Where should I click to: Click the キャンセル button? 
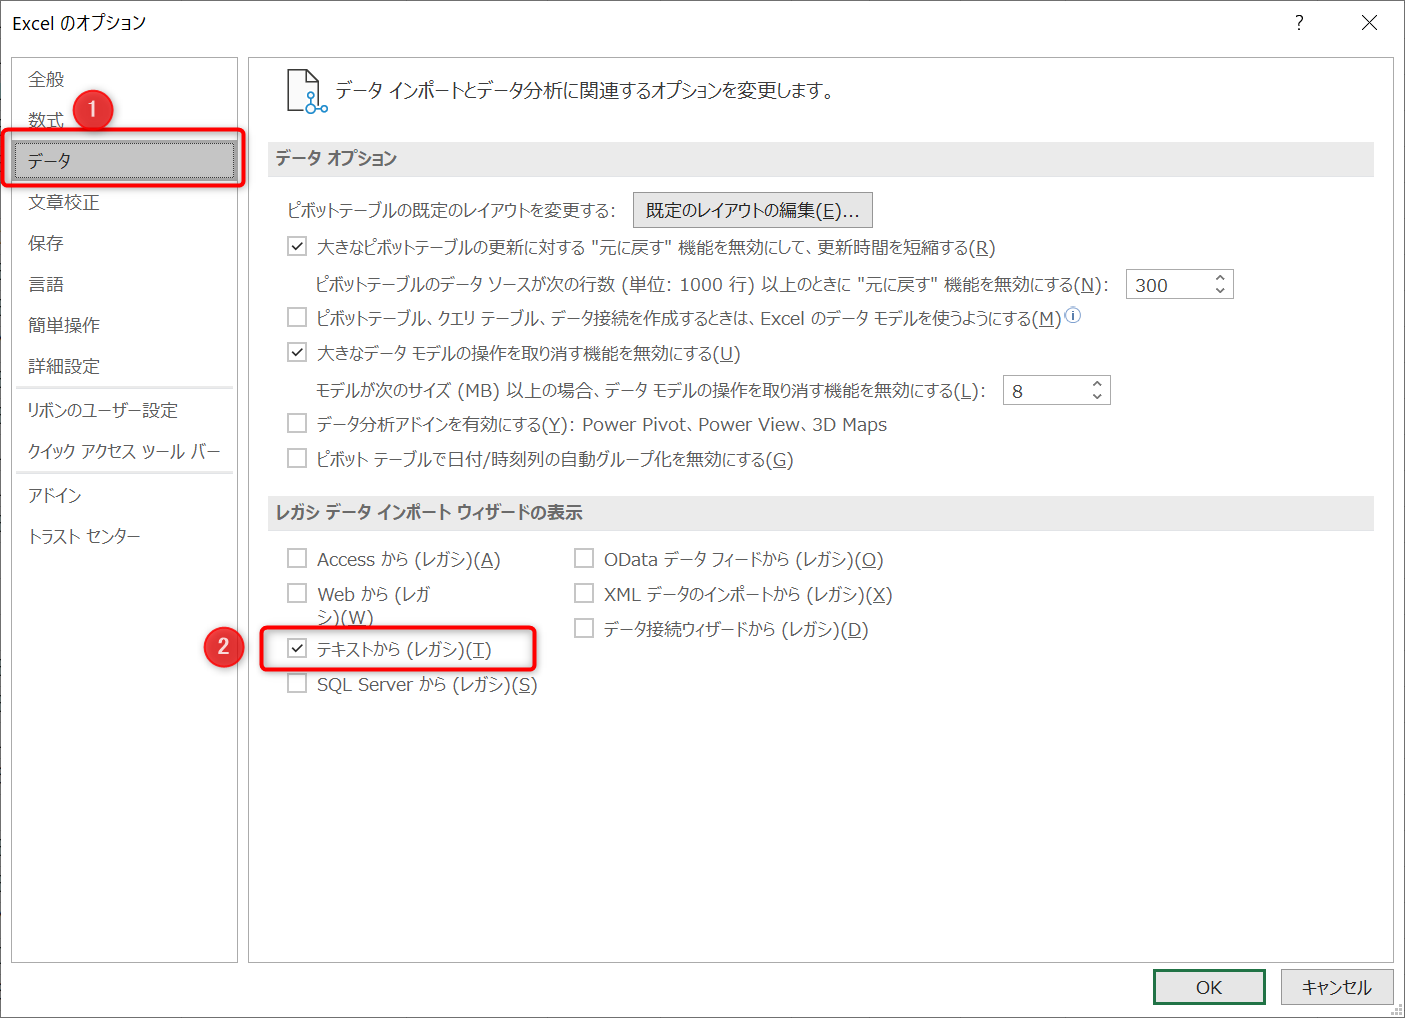point(1337,987)
